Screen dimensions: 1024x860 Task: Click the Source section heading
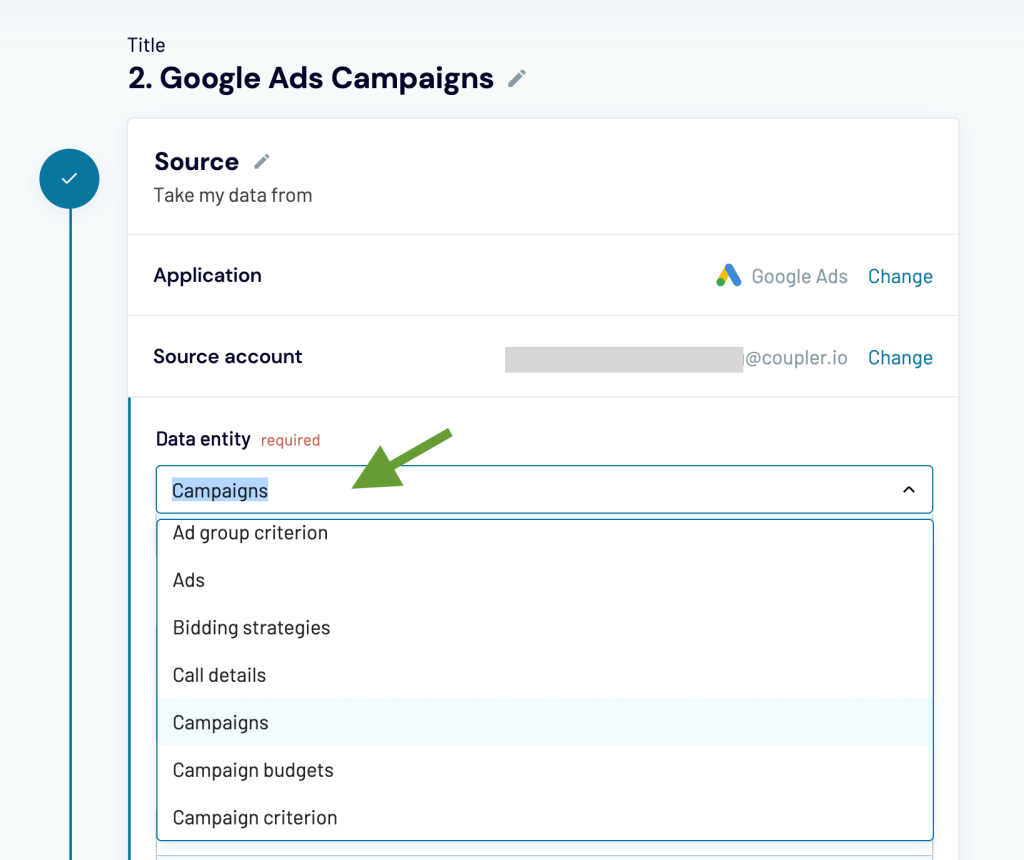point(196,162)
